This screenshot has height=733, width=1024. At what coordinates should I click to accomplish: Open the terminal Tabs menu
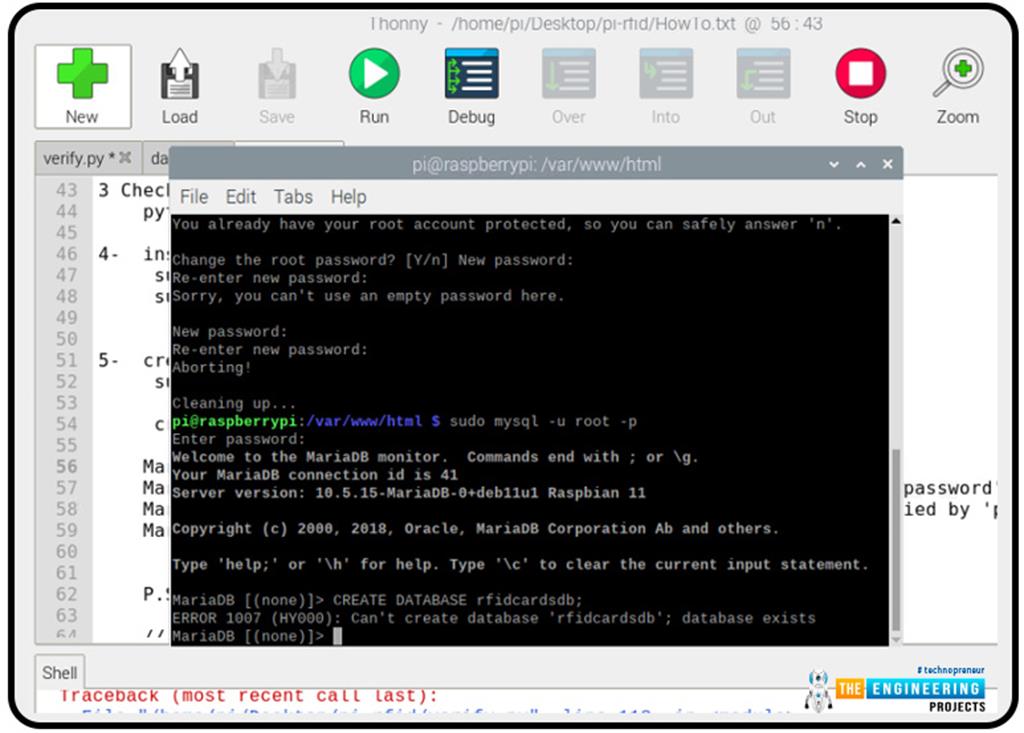tap(293, 197)
